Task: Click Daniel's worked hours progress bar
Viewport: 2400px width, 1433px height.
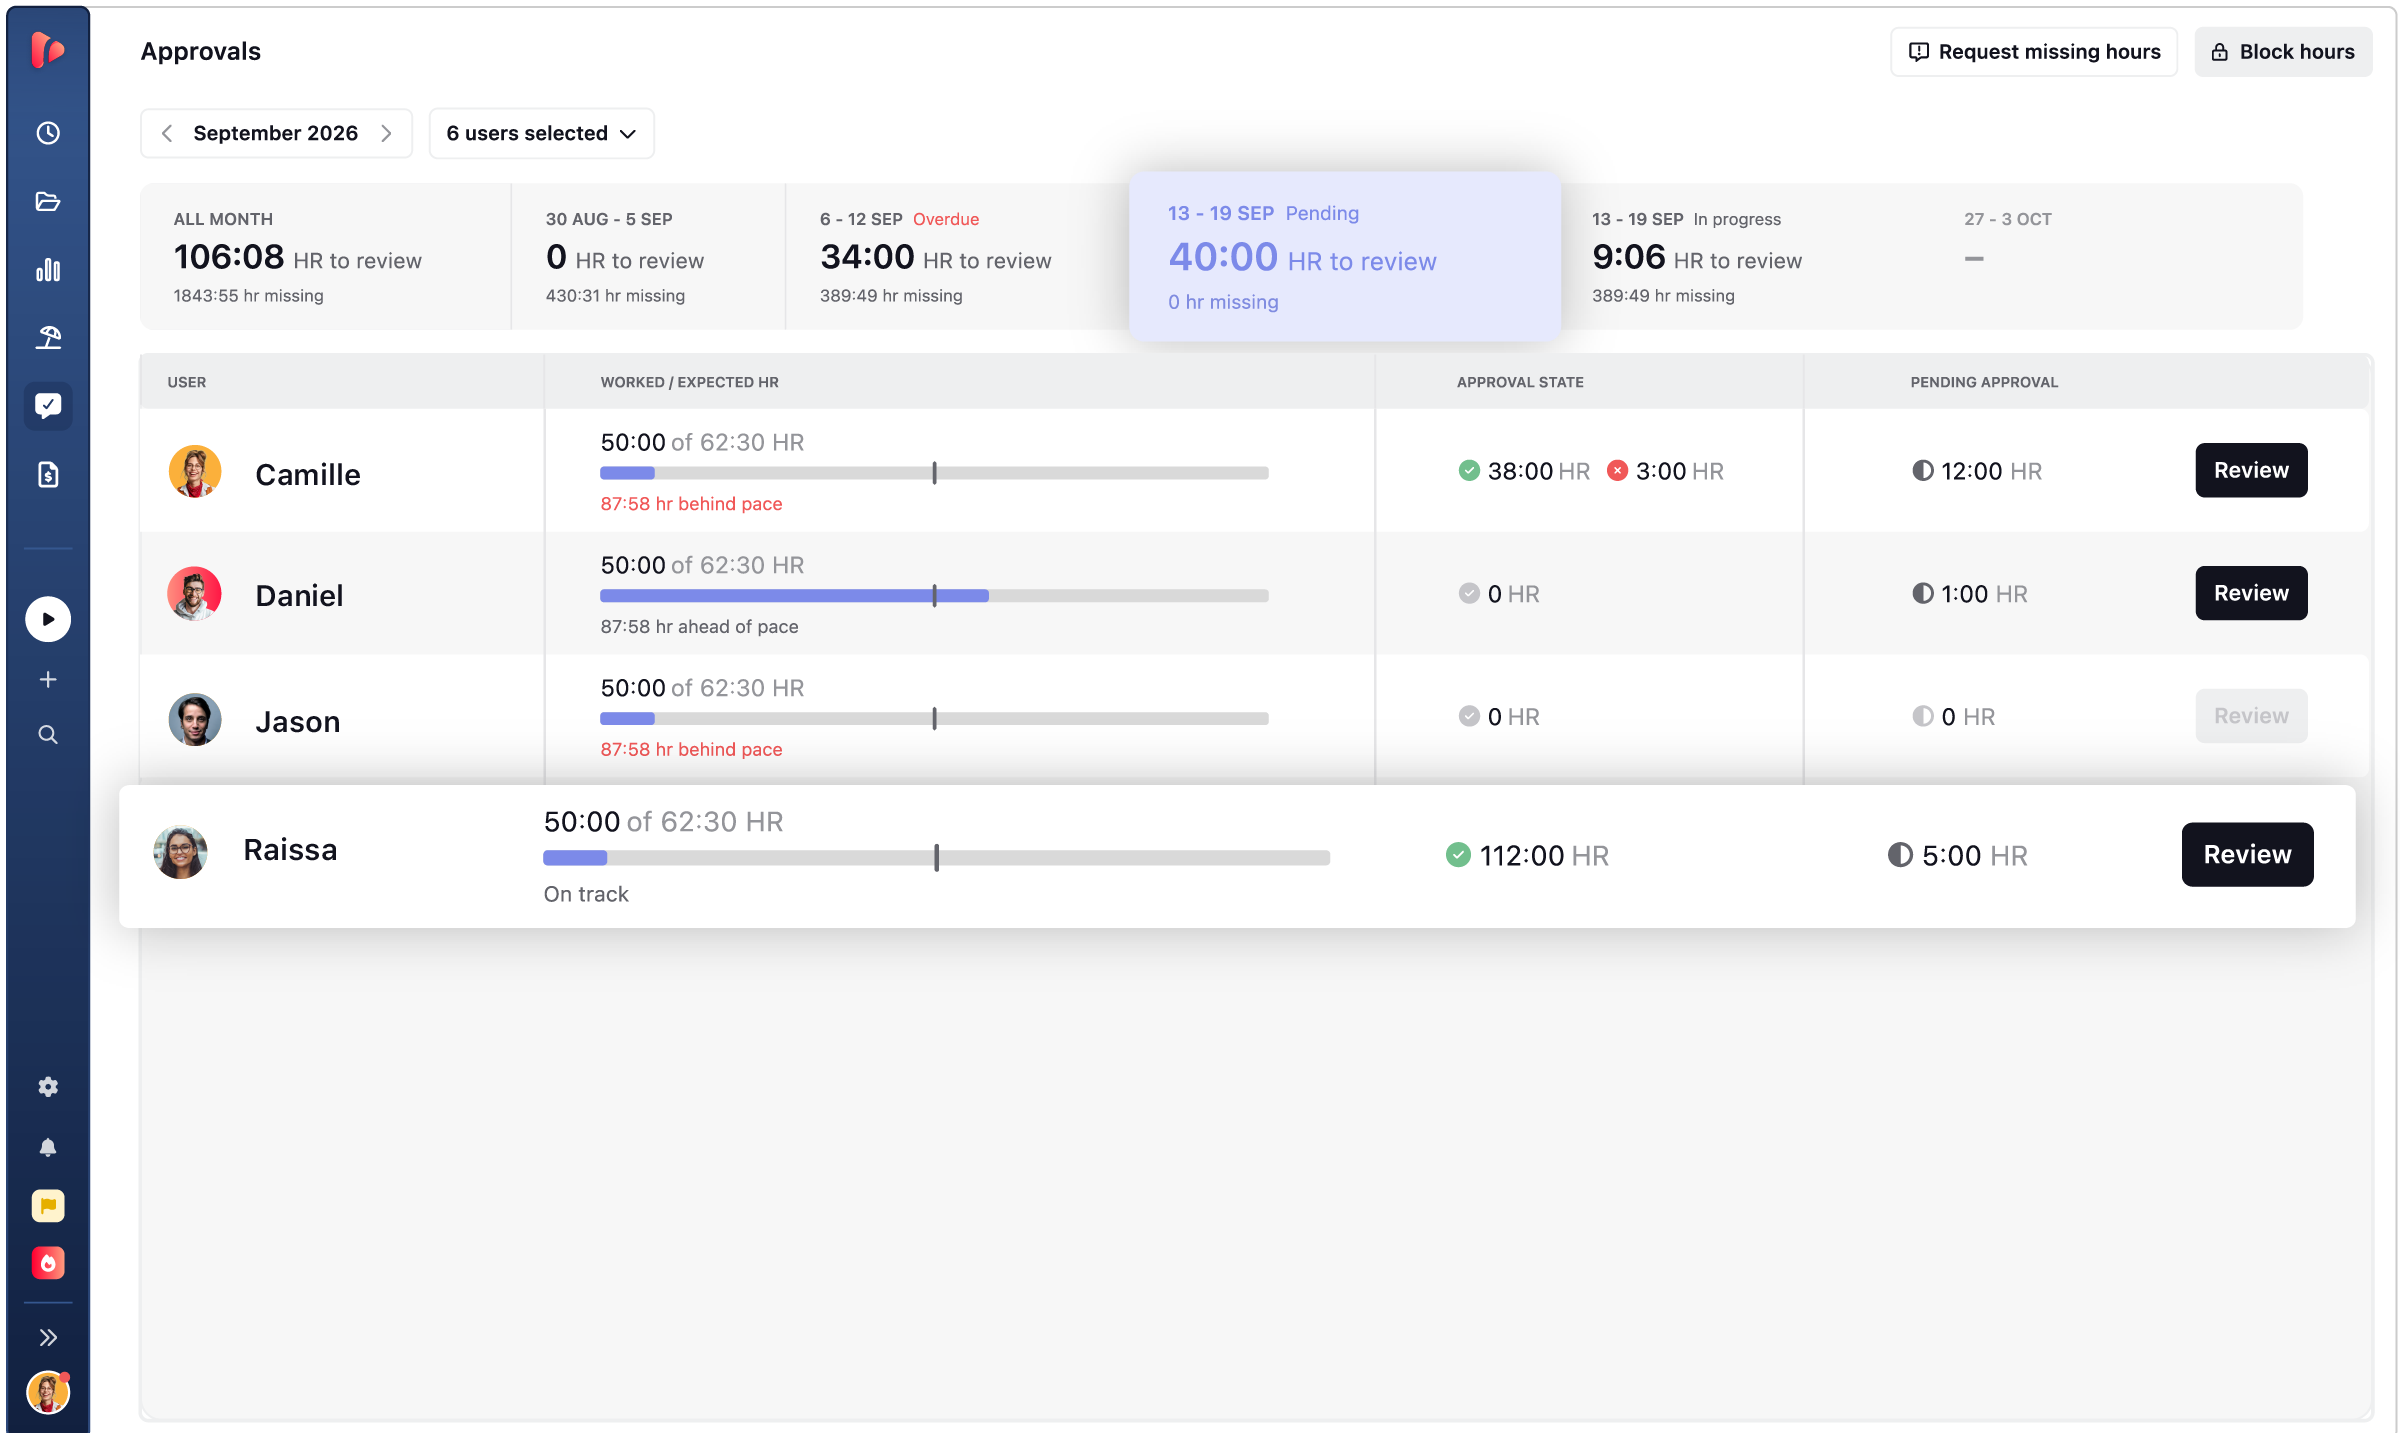Action: click(934, 596)
